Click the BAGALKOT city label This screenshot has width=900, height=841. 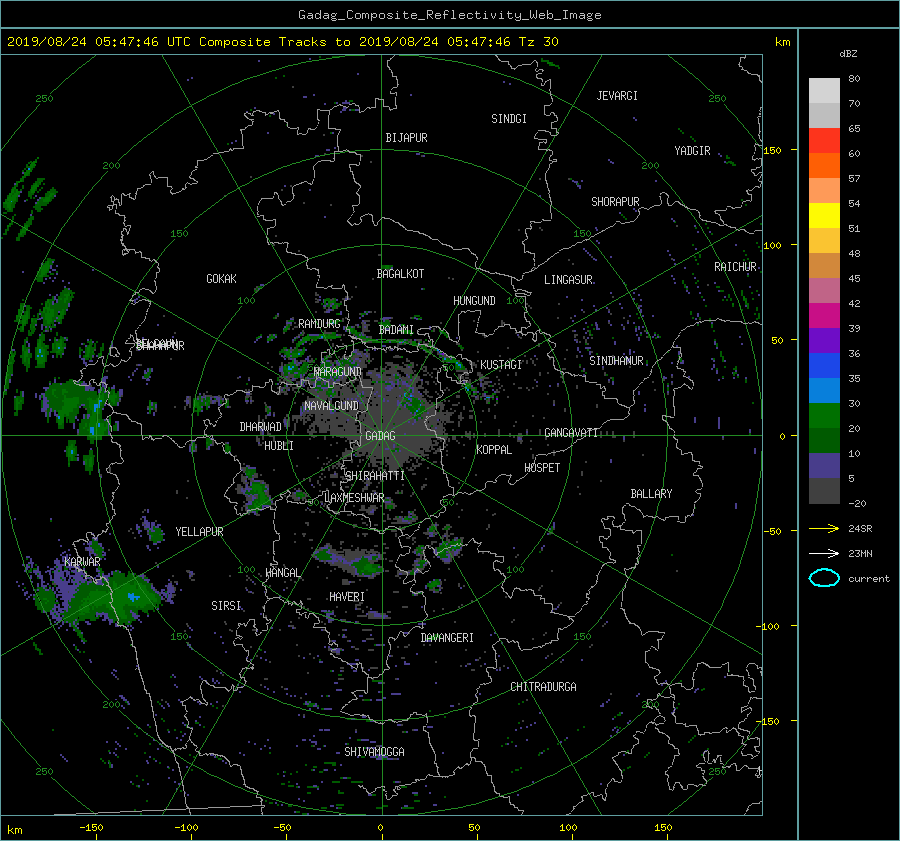[x=400, y=274]
